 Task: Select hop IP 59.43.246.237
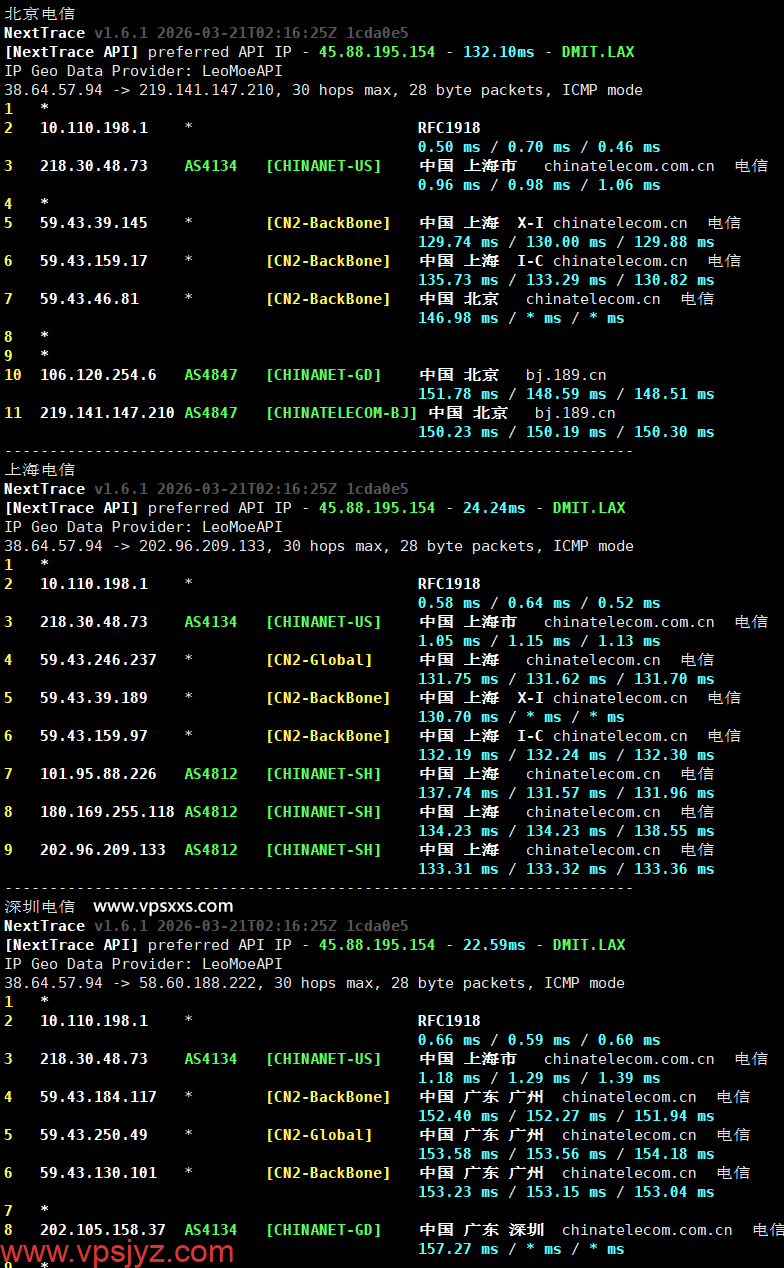point(98,660)
